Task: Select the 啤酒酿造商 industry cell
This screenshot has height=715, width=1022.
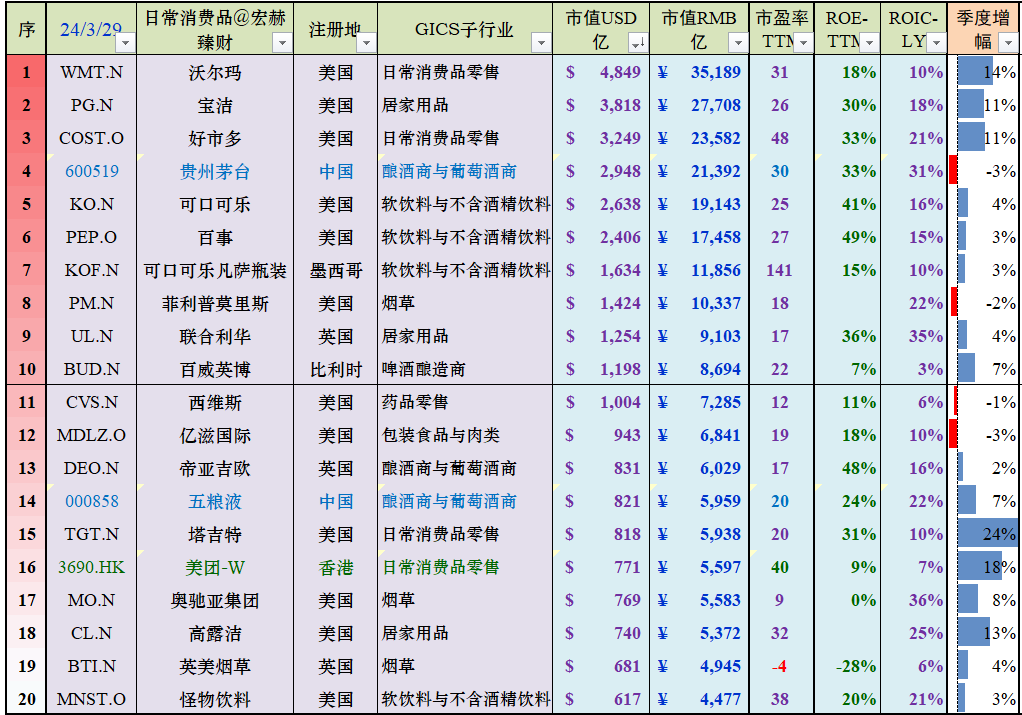Action: click(x=465, y=370)
